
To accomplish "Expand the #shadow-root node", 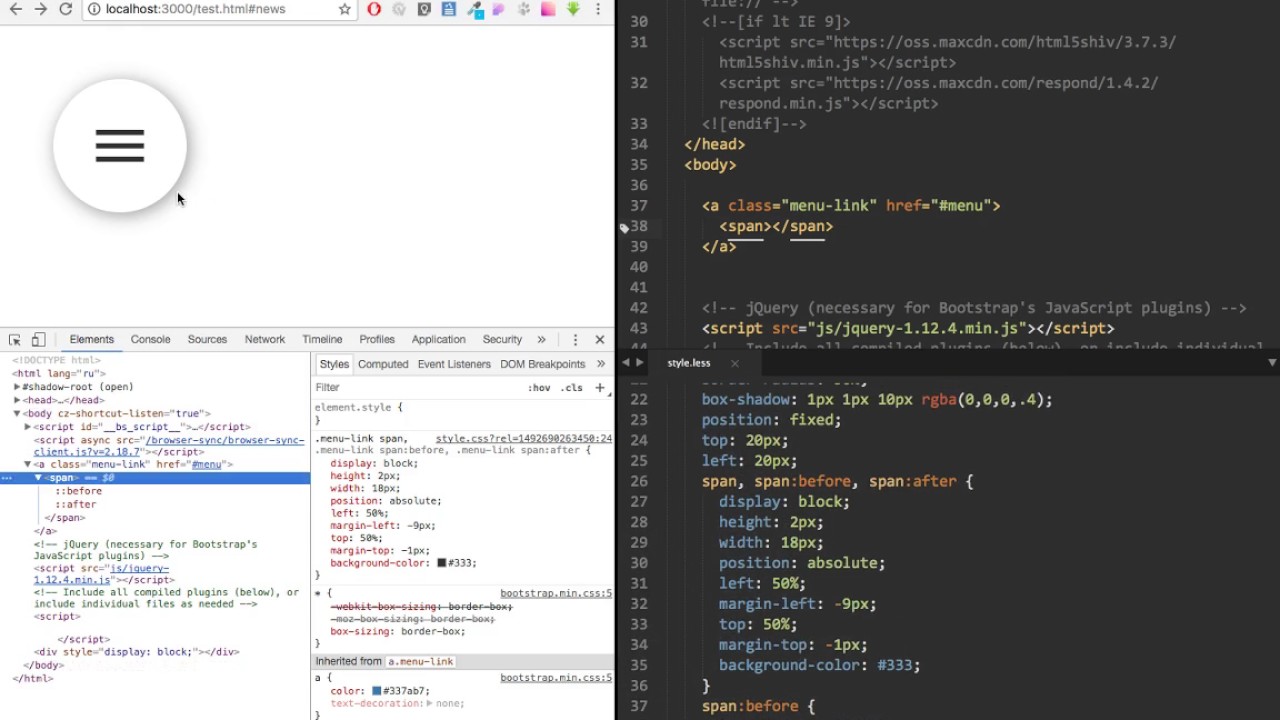I will pos(17,387).
